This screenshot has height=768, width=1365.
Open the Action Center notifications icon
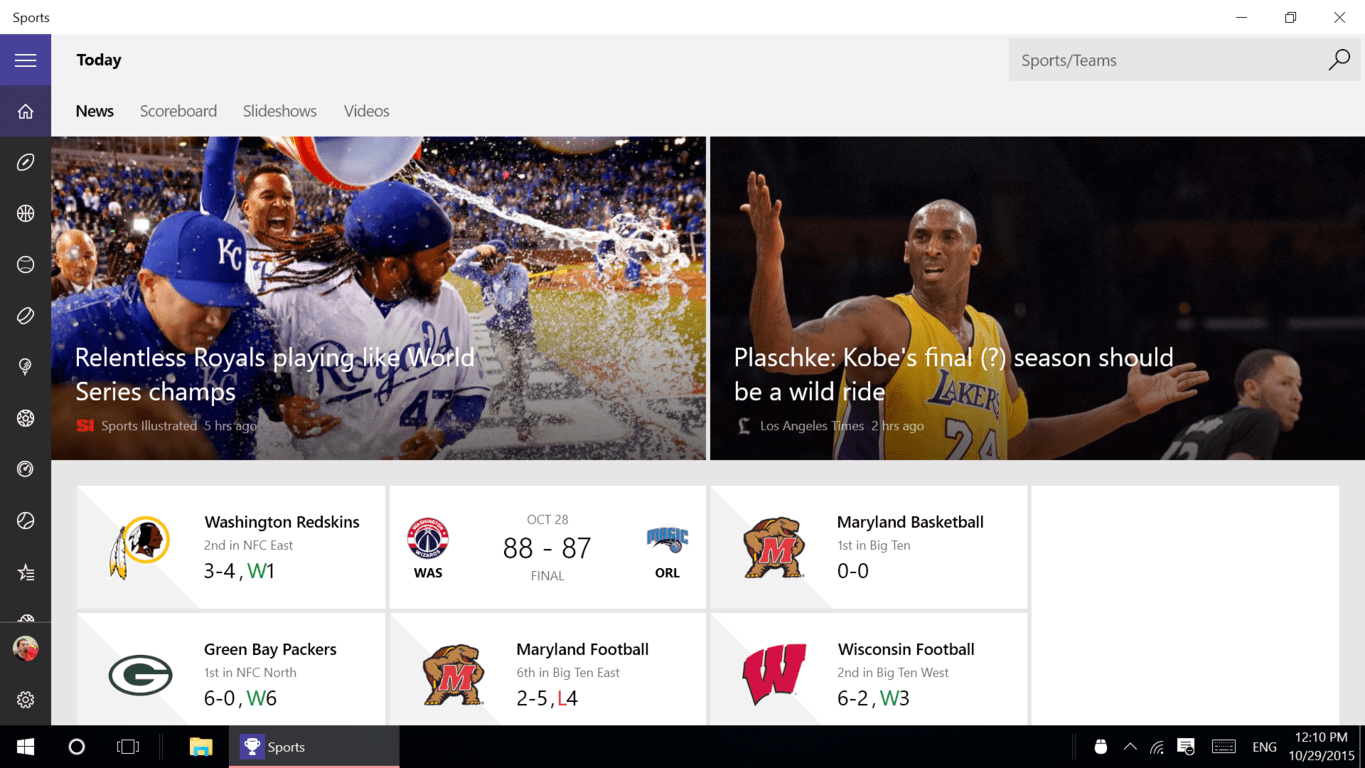tap(1186, 747)
